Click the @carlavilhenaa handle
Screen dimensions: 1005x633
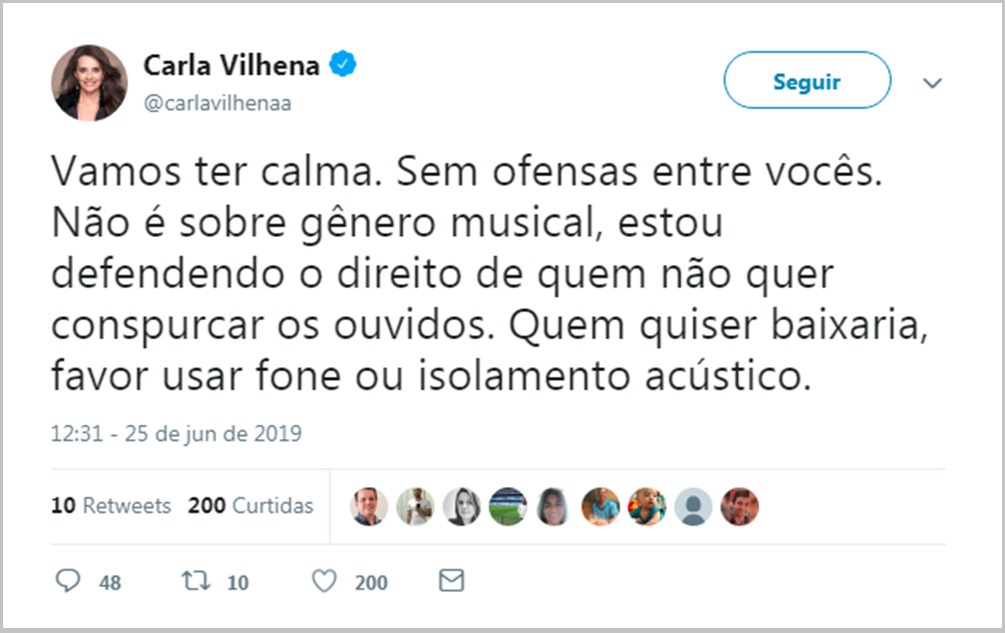pyautogui.click(x=218, y=102)
